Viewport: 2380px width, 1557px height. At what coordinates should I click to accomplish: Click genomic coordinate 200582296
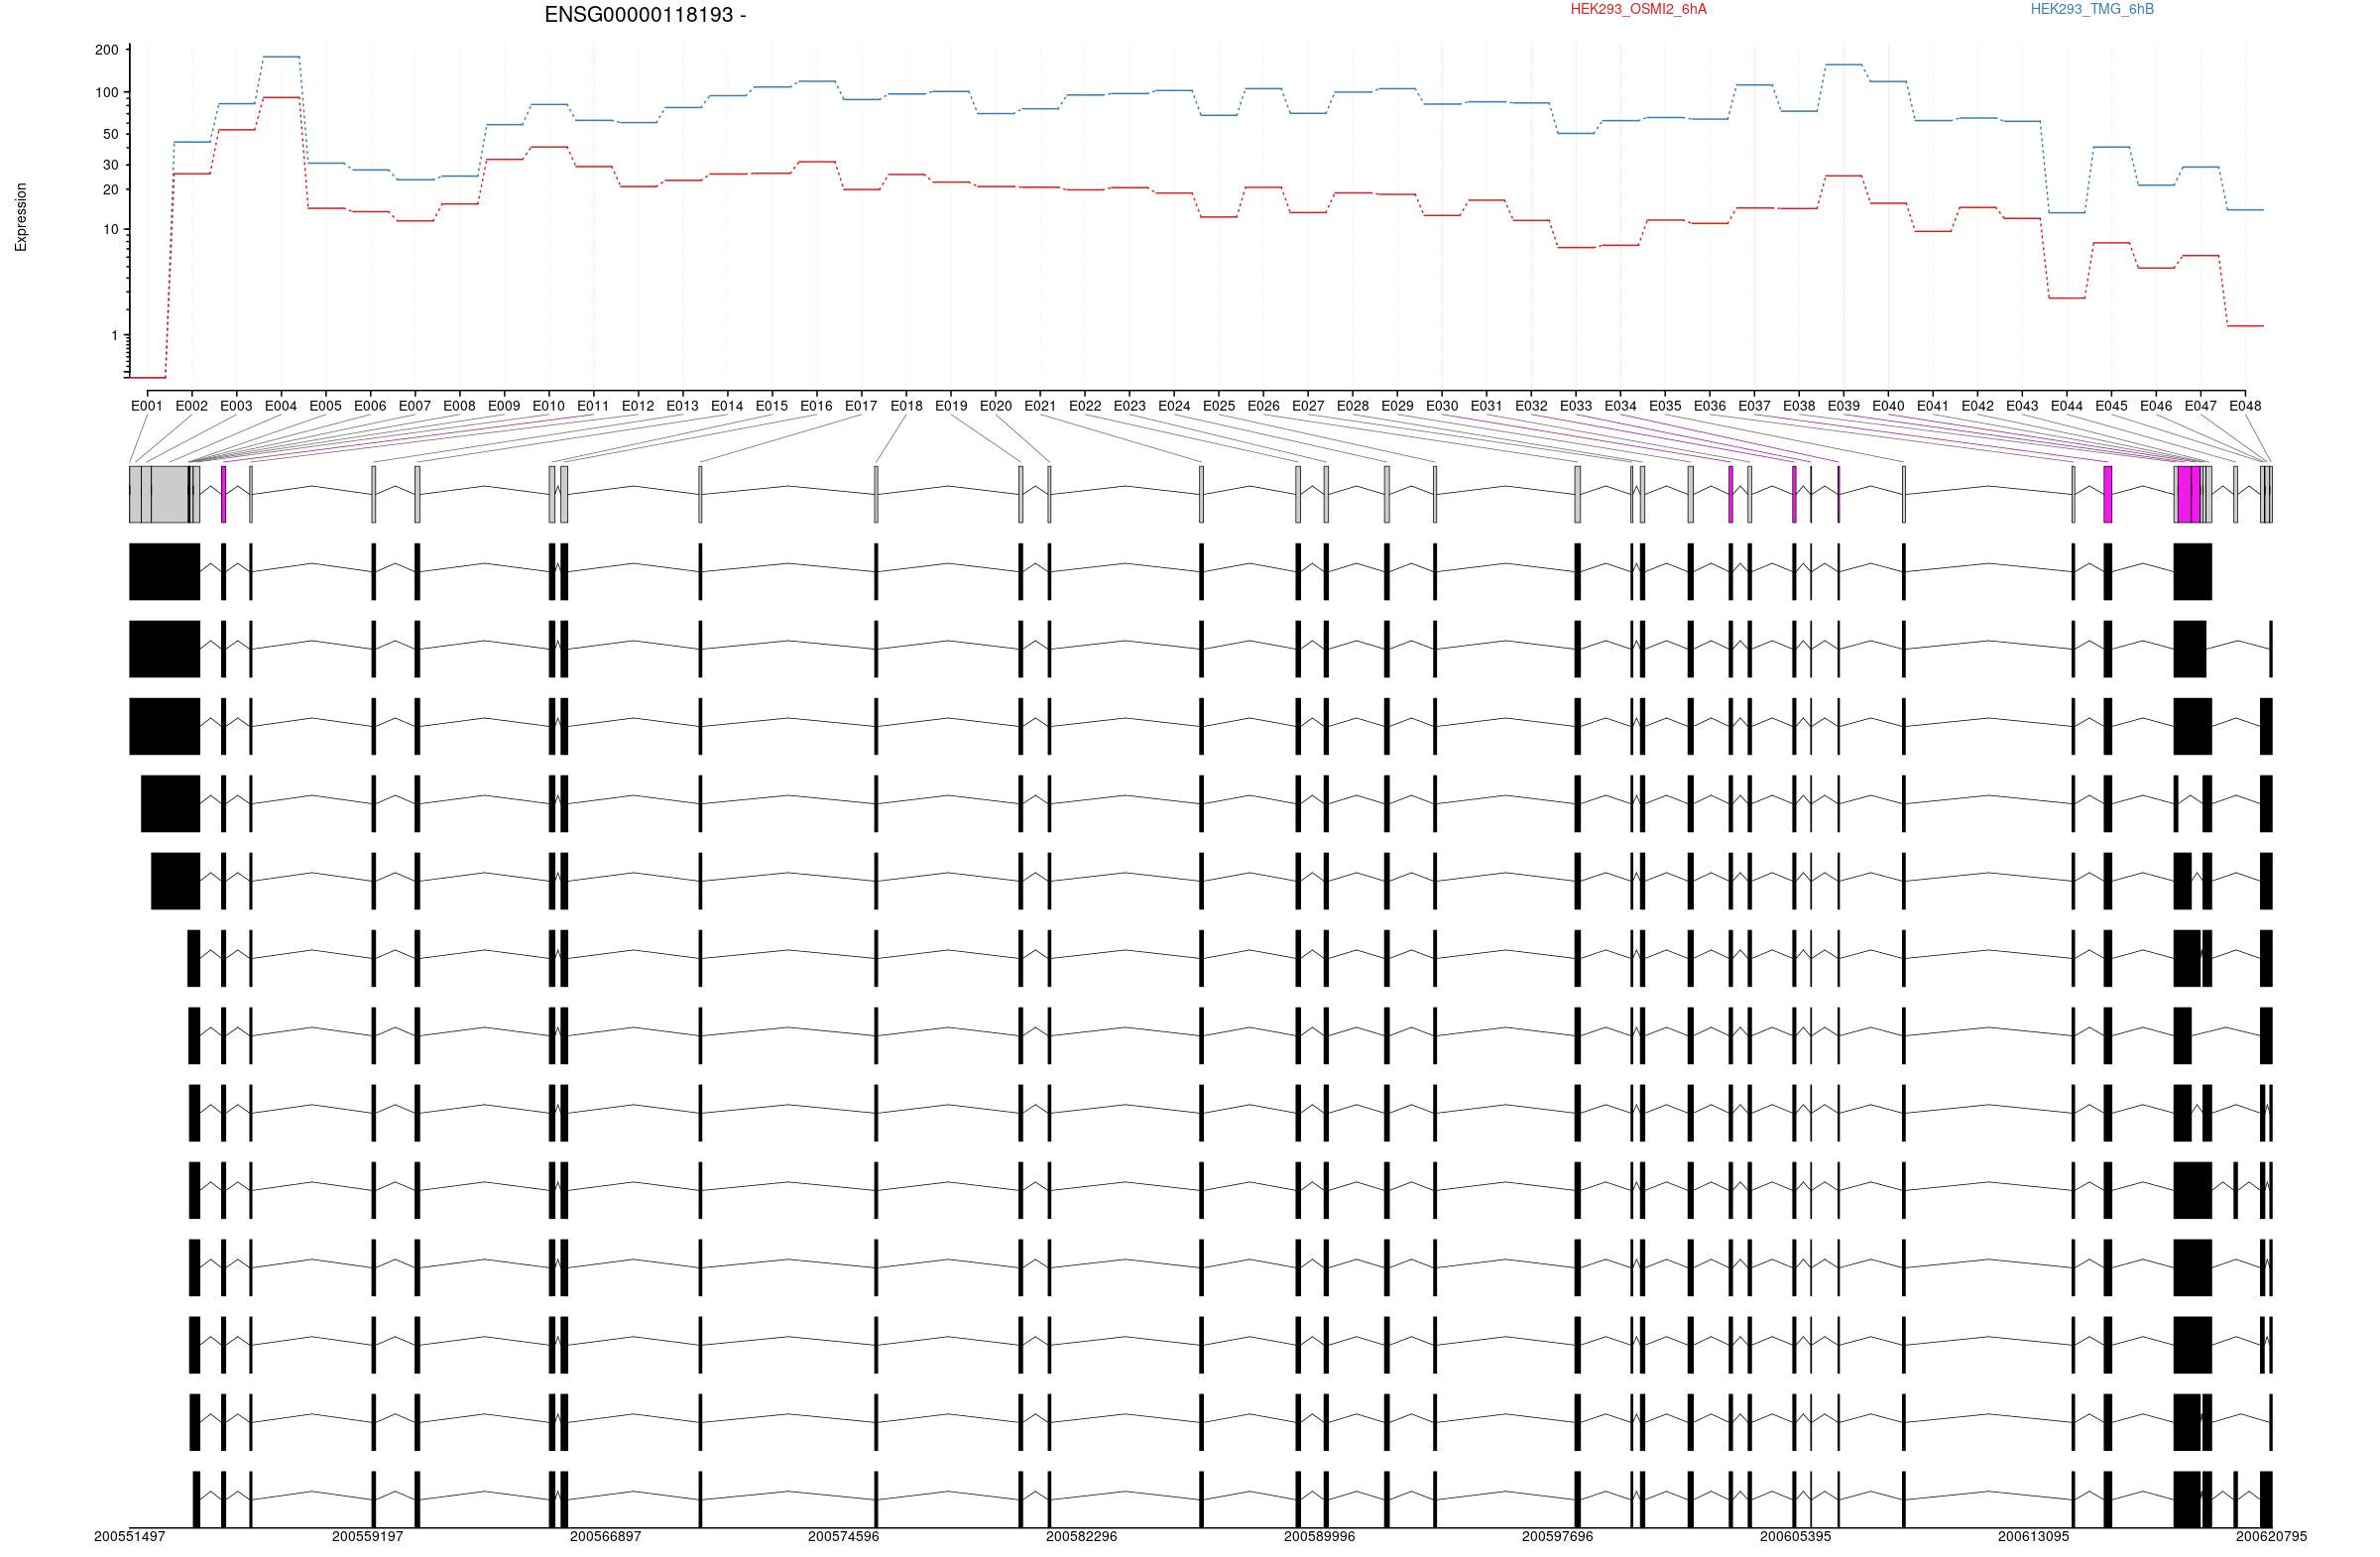coord(1082,1536)
